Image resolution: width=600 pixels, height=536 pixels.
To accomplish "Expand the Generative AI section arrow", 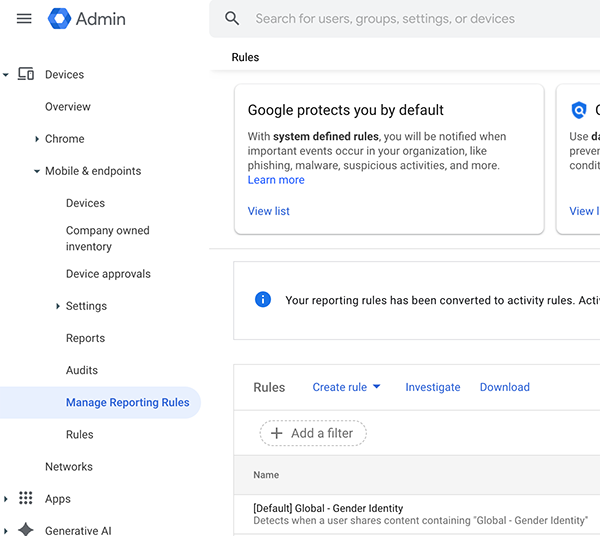I will [5, 531].
